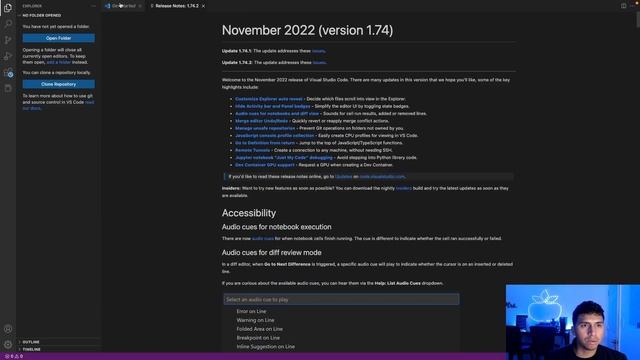Viewport: 640px width, 360px height.
Task: Click the split editor icon top right
Action: click(623, 6)
